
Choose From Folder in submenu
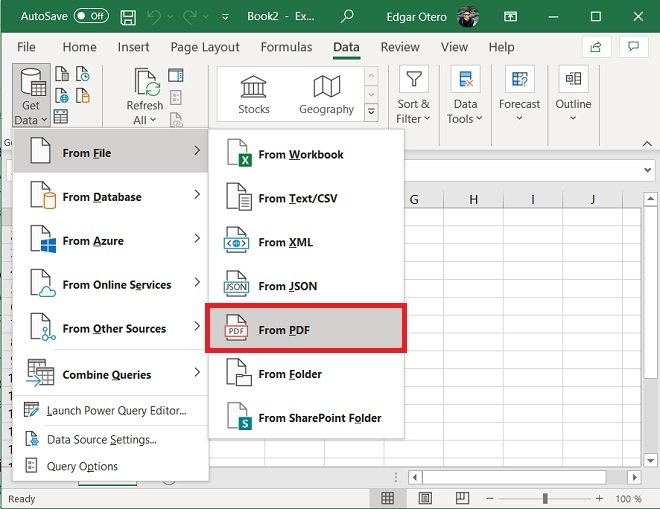pos(306,374)
